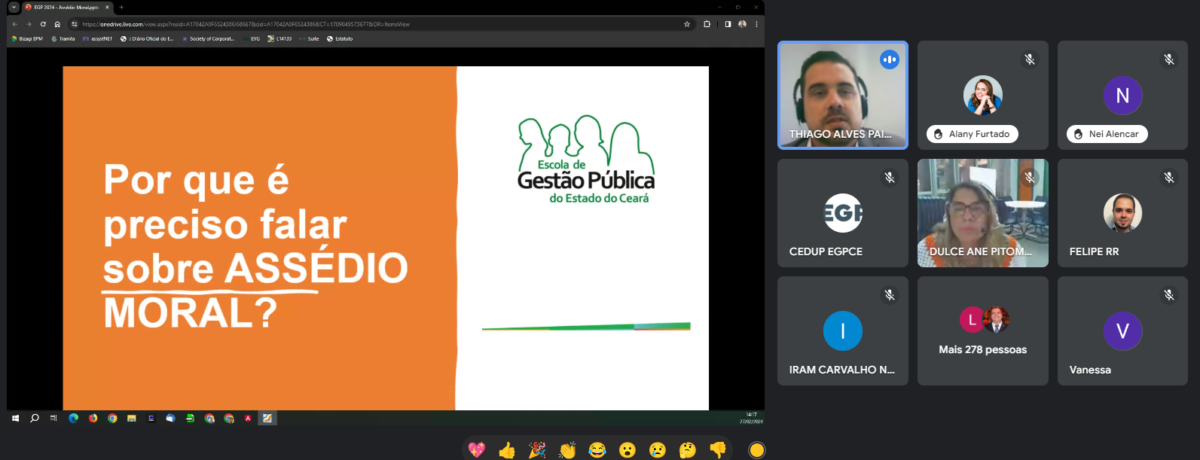This screenshot has height=460, width=1200.
Task: Send the crying face reaction
Action: click(657, 450)
